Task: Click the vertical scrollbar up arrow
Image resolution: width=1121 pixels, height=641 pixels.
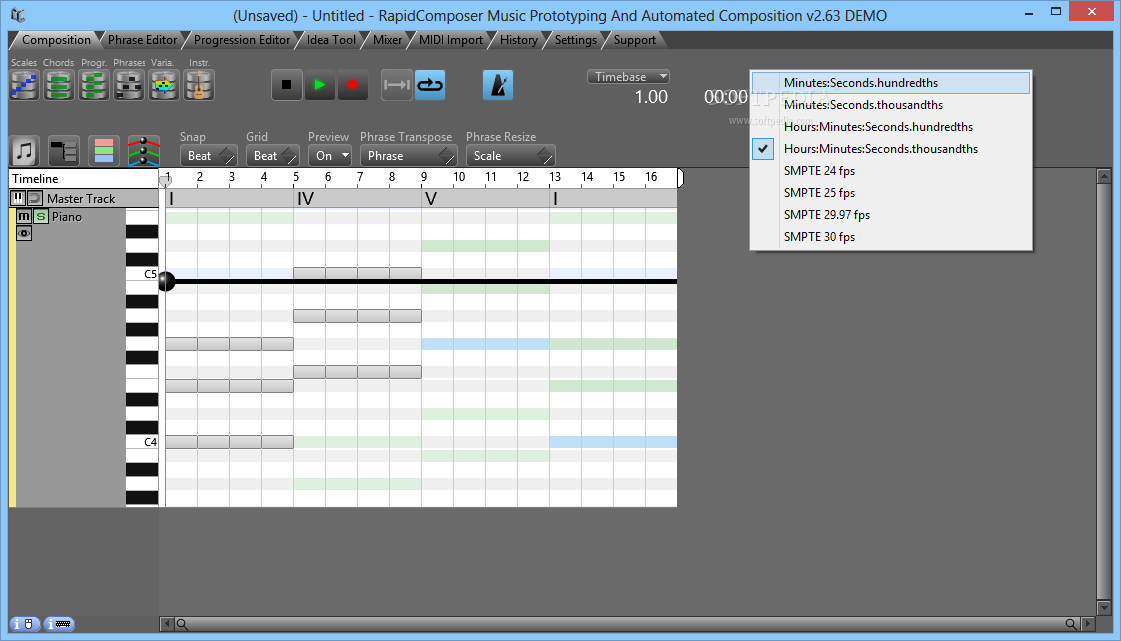Action: pyautogui.click(x=1104, y=176)
